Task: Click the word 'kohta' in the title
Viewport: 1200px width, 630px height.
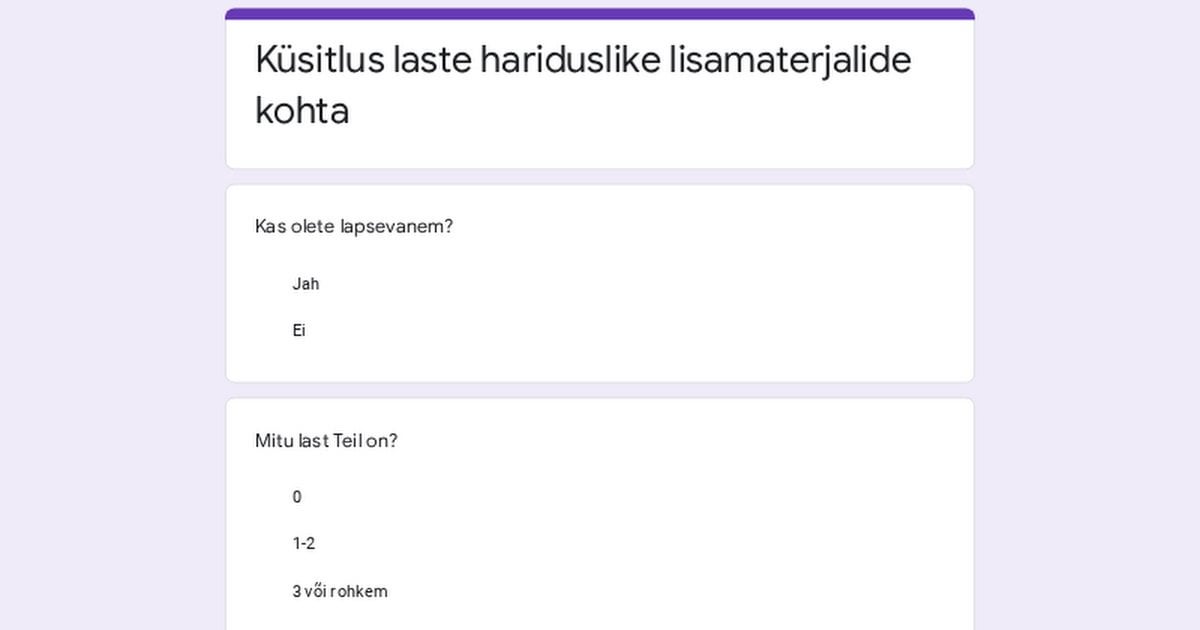Action: point(302,111)
